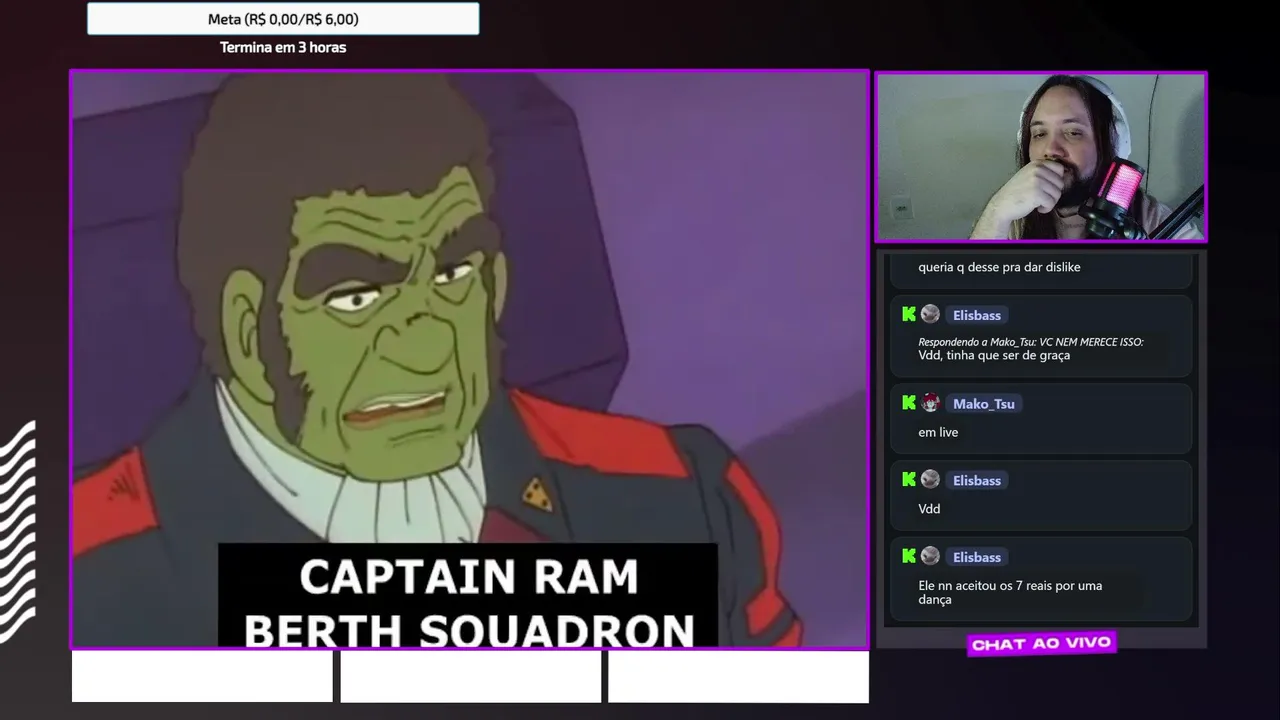Screen dimensions: 1280x720
Task: Click the chat message reading only "Vdd"
Action: coord(929,509)
